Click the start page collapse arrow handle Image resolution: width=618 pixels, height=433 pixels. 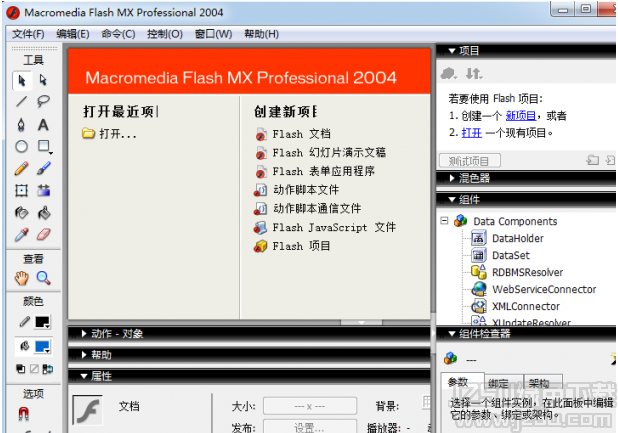(361, 322)
